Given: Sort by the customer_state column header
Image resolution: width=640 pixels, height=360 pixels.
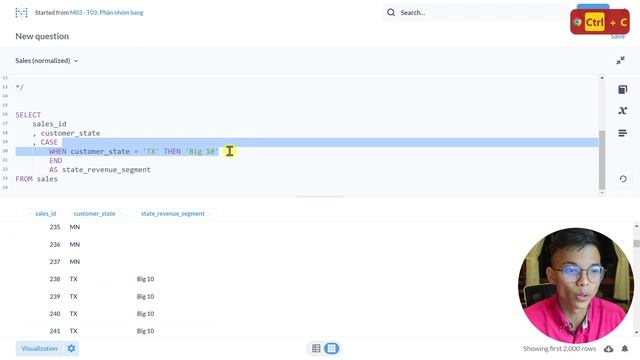Looking at the screenshot, I should pos(95,213).
